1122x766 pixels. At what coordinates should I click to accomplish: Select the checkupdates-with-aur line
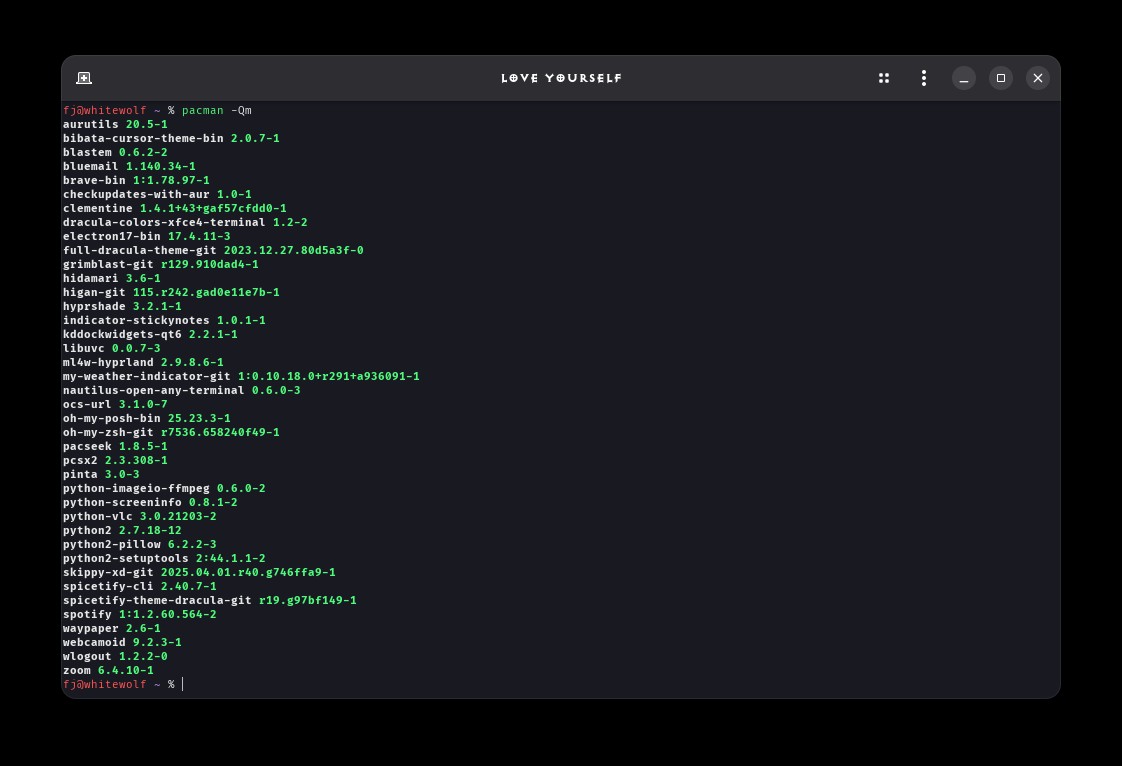157,194
